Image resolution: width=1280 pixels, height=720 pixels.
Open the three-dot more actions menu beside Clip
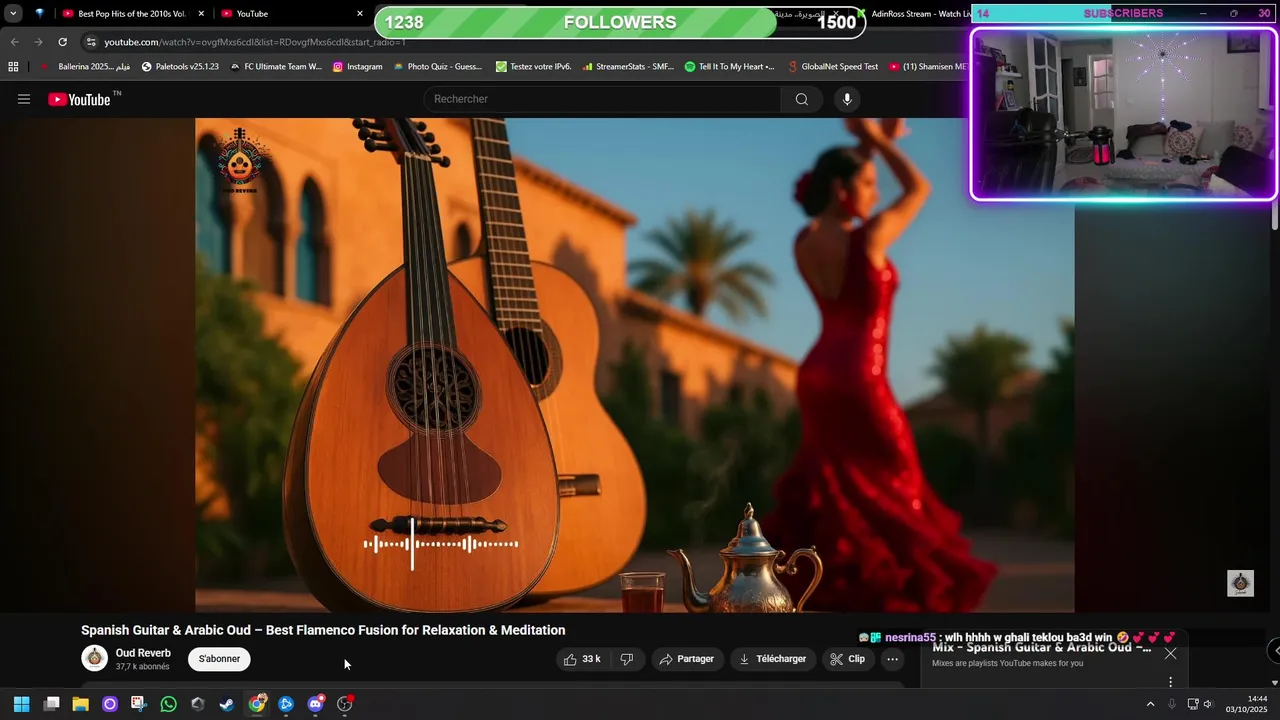pos(893,659)
